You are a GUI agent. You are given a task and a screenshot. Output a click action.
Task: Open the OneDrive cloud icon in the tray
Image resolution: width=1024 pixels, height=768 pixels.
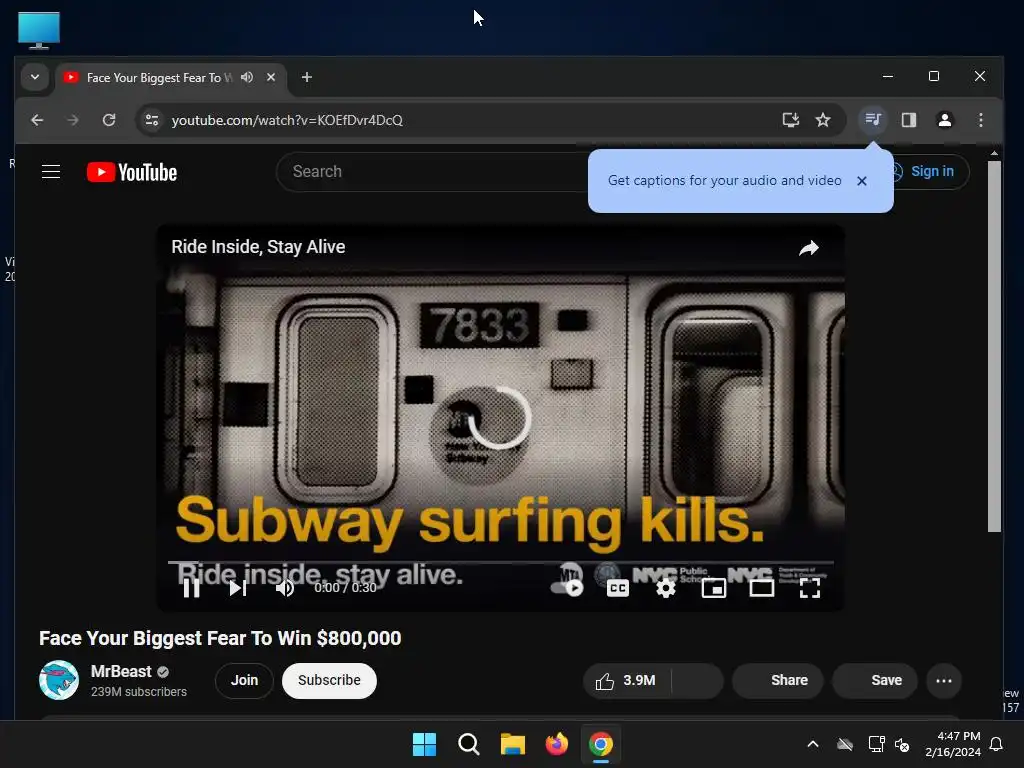(845, 744)
